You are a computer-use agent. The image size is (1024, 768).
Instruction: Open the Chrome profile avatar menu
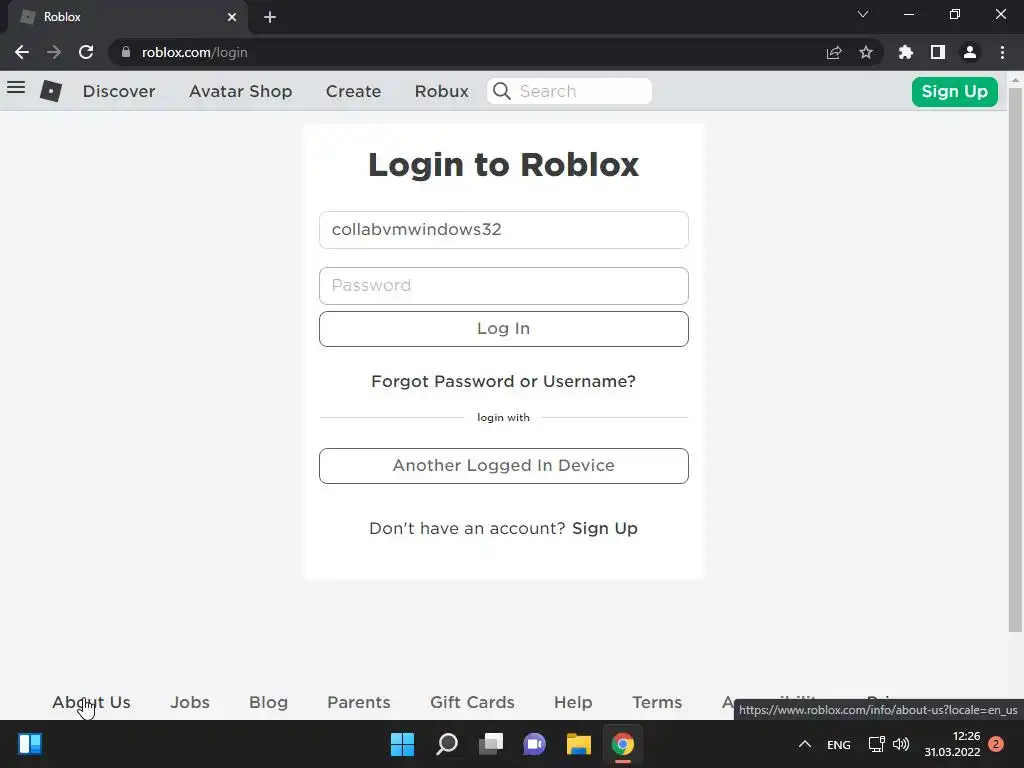(970, 52)
